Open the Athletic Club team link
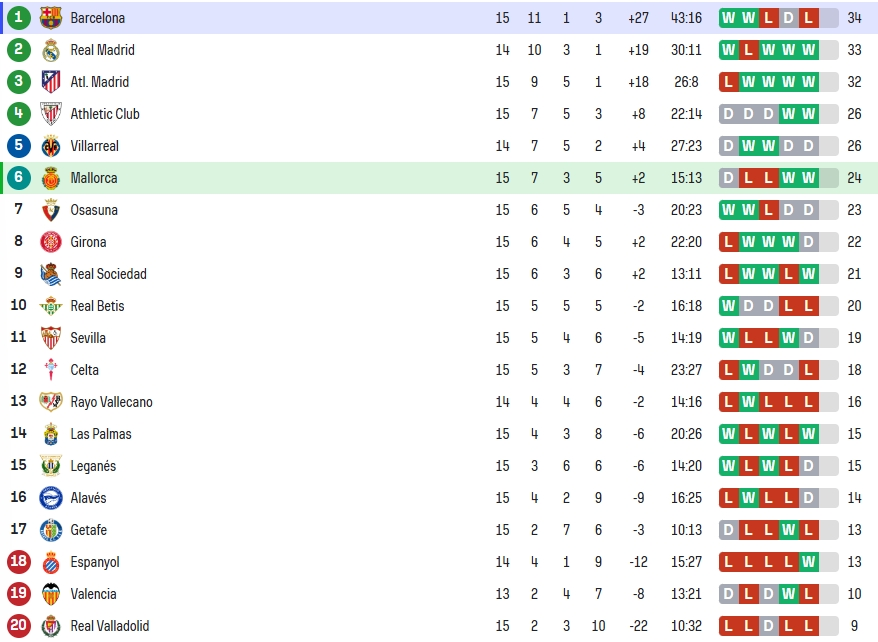This screenshot has width=878, height=642. coord(105,114)
